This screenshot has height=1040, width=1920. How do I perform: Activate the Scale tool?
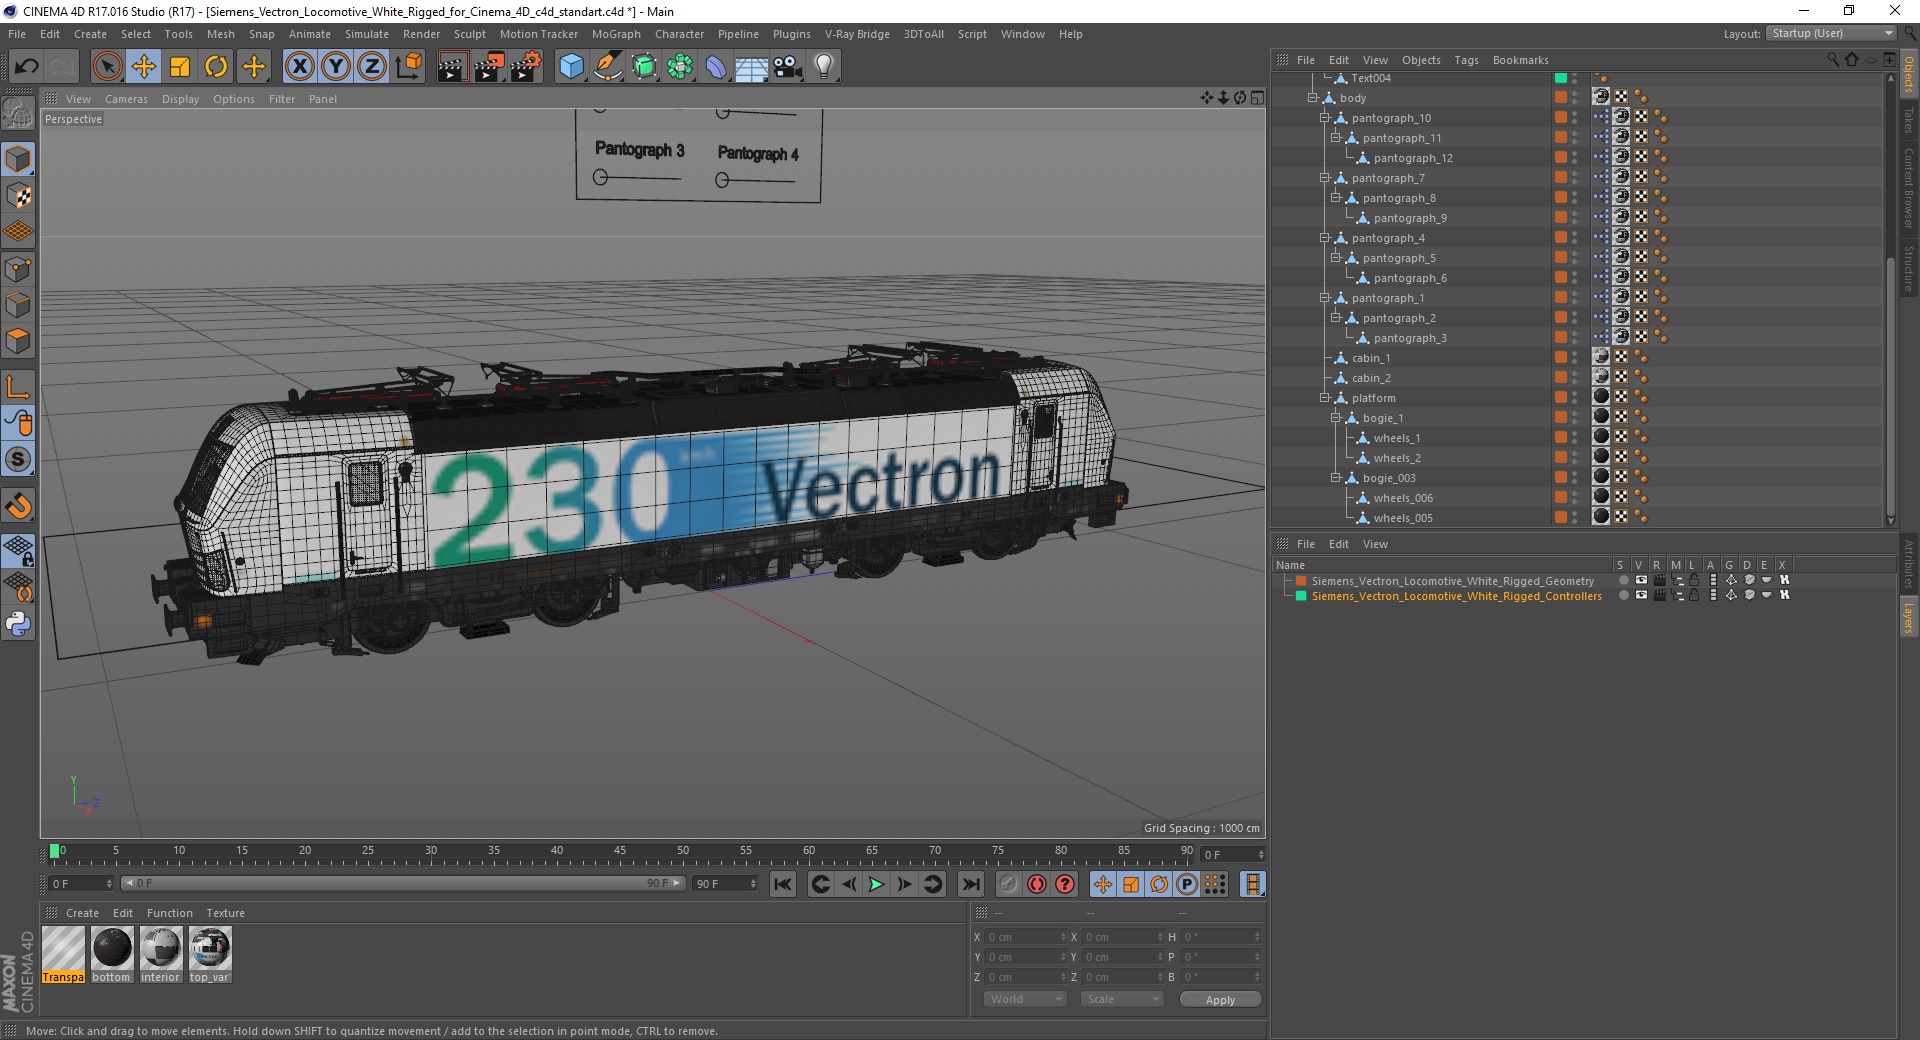pyautogui.click(x=180, y=67)
